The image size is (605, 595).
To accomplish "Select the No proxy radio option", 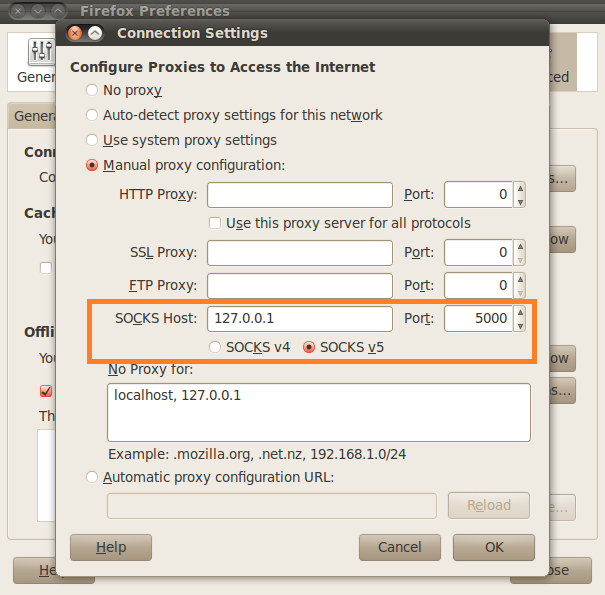I will (x=92, y=90).
